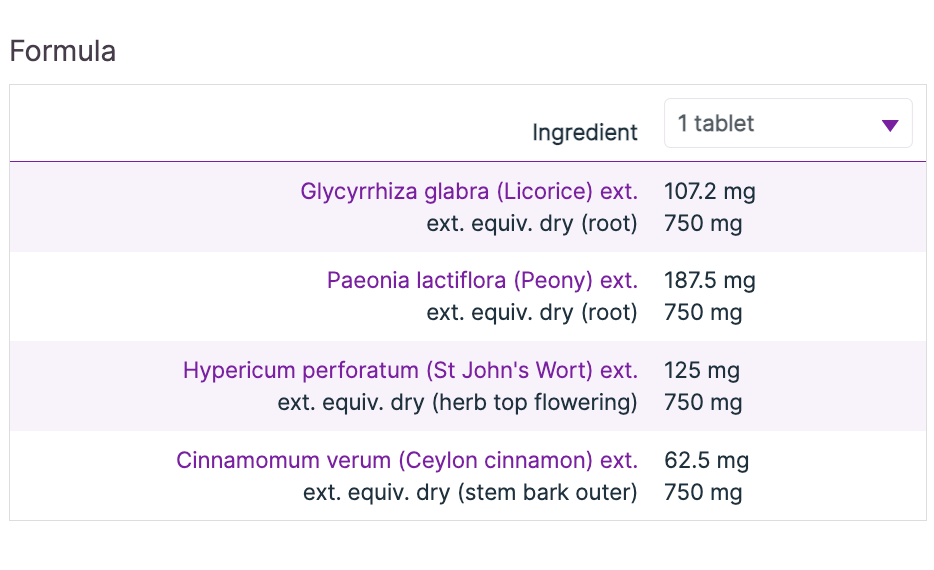Open the 1 tablet dosage dropdown

[787, 124]
